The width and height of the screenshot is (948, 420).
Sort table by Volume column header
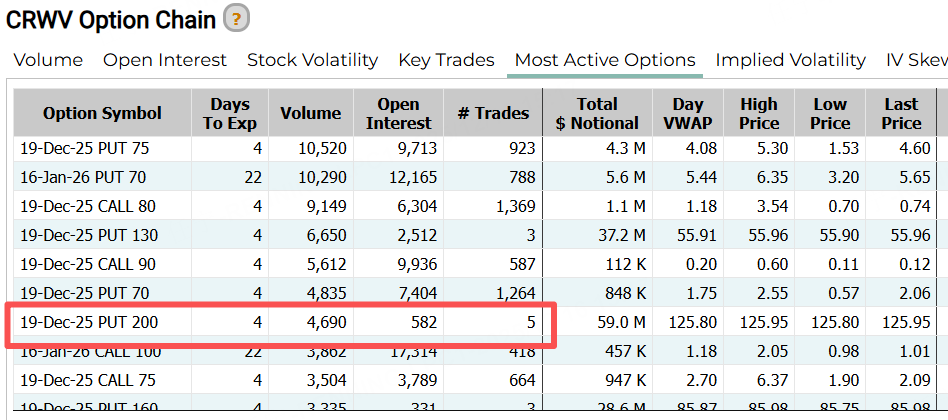point(310,113)
